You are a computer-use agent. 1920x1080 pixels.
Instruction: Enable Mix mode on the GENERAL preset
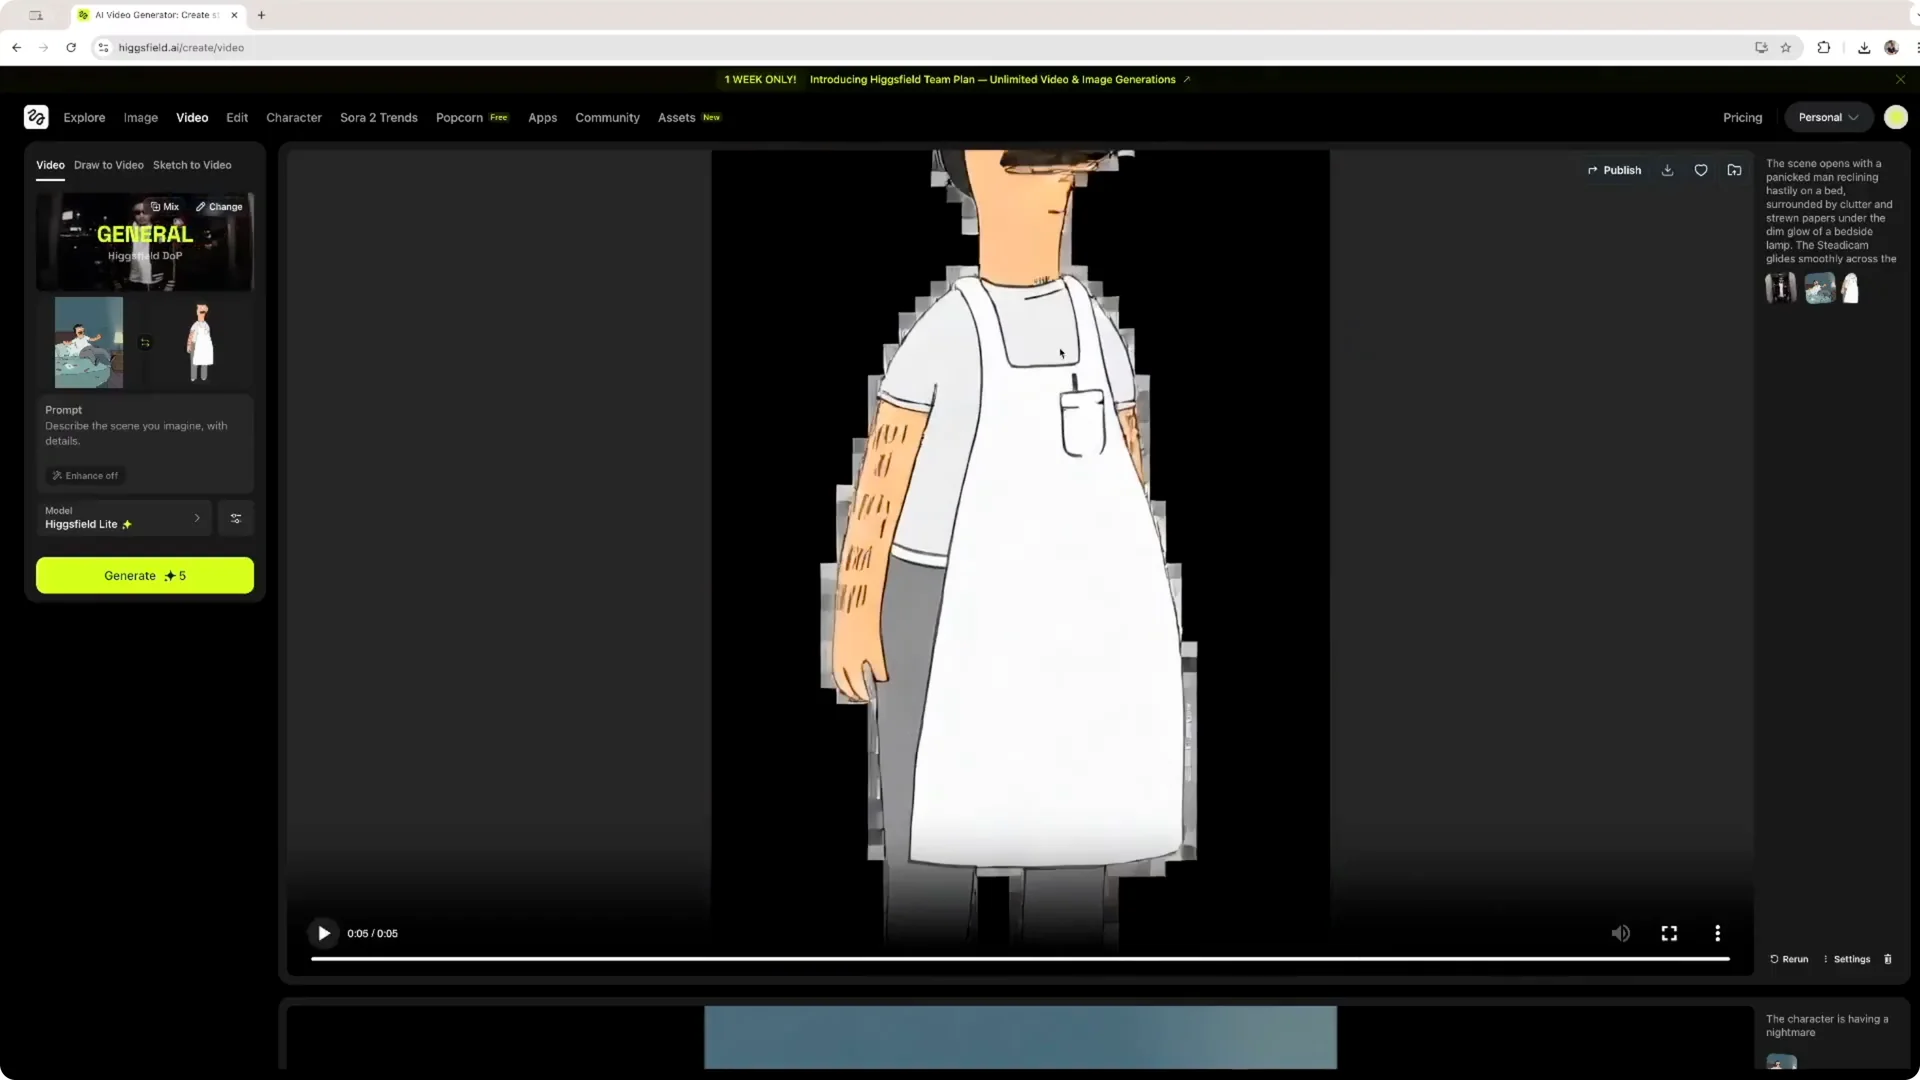(163, 206)
